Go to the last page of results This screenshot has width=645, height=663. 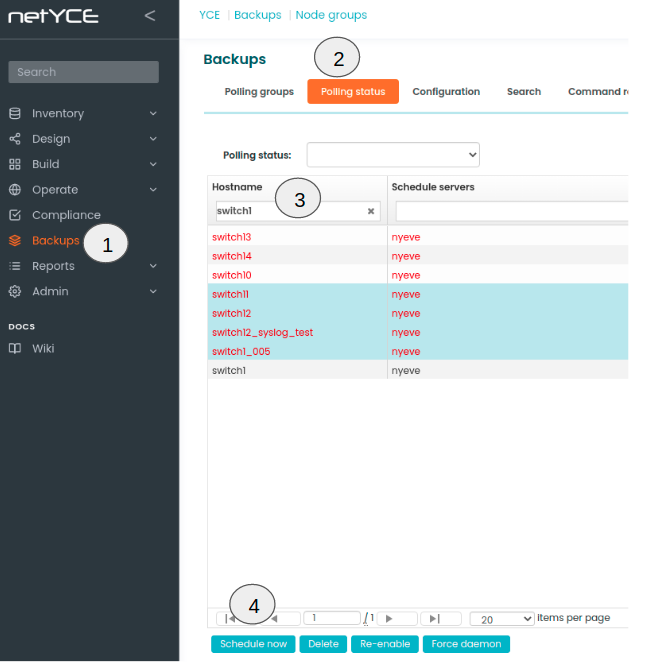point(441,618)
